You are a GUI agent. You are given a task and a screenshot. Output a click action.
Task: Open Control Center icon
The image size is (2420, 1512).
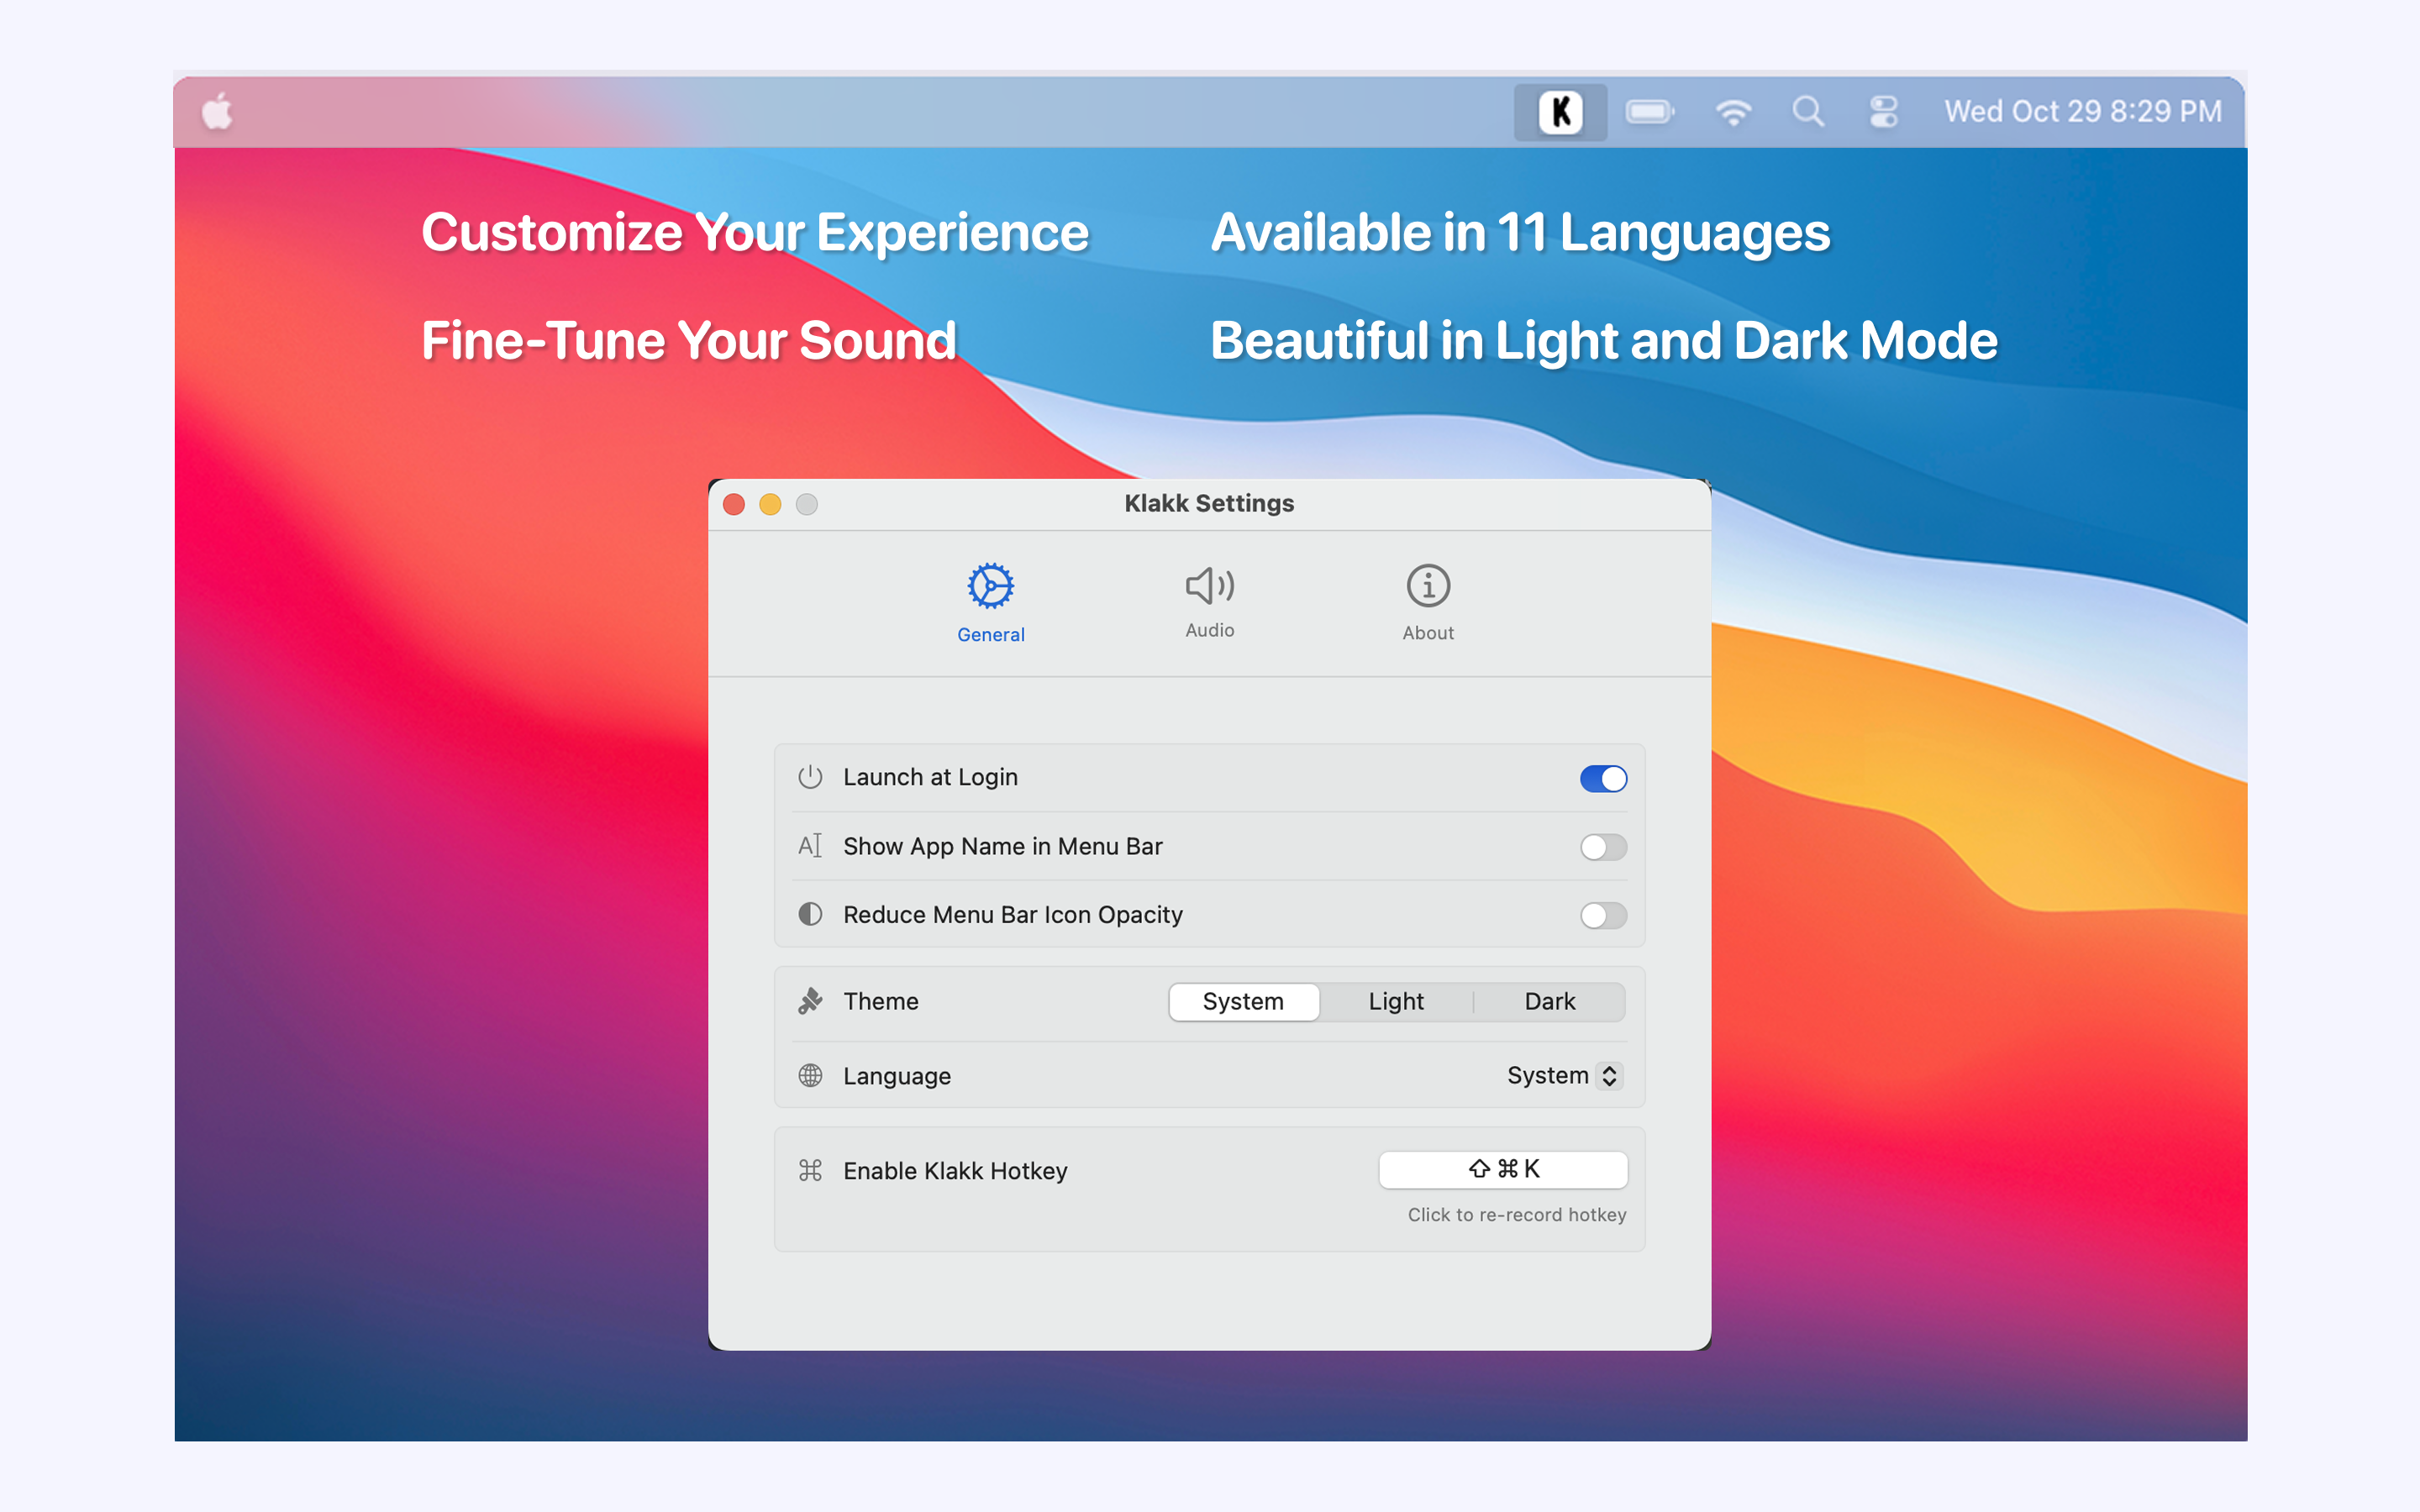click(x=1883, y=112)
